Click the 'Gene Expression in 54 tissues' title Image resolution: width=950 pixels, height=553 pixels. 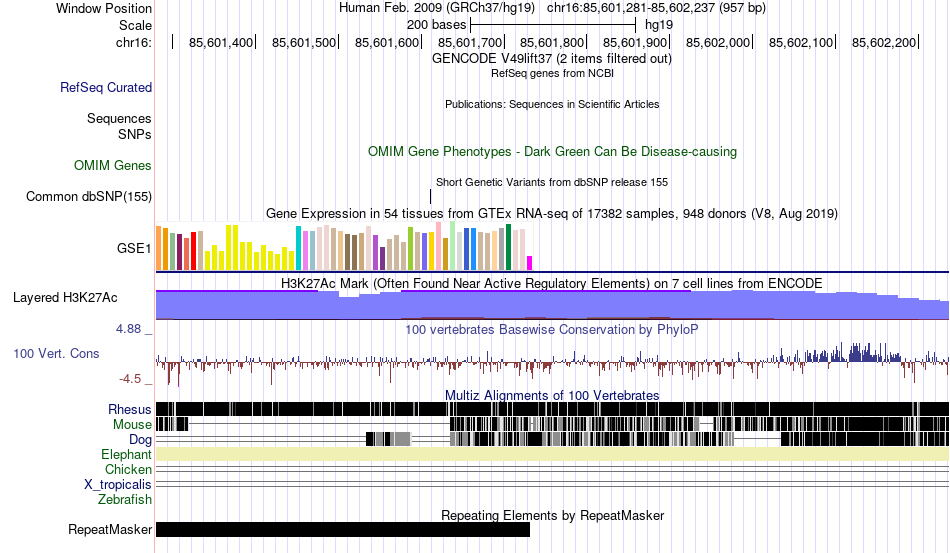pos(552,213)
